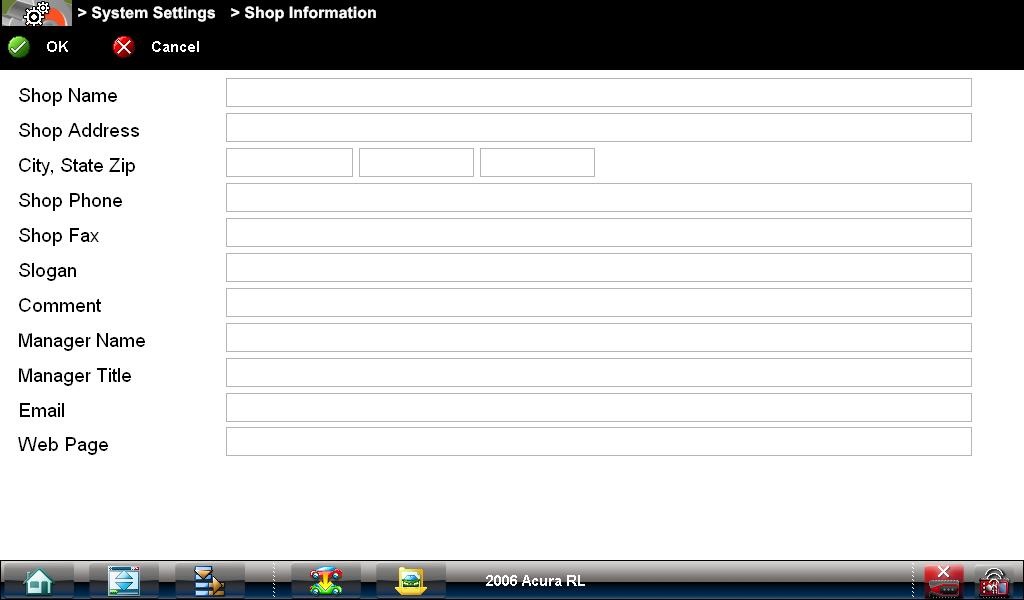The image size is (1024, 600).
Task: Select the Zip code field
Action: 537,163
